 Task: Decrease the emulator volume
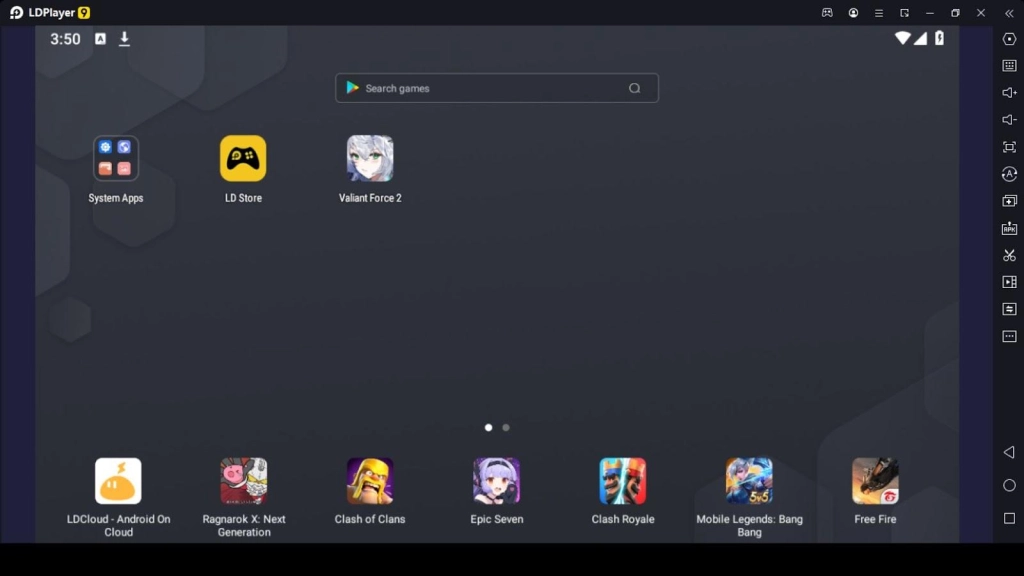(x=1009, y=120)
